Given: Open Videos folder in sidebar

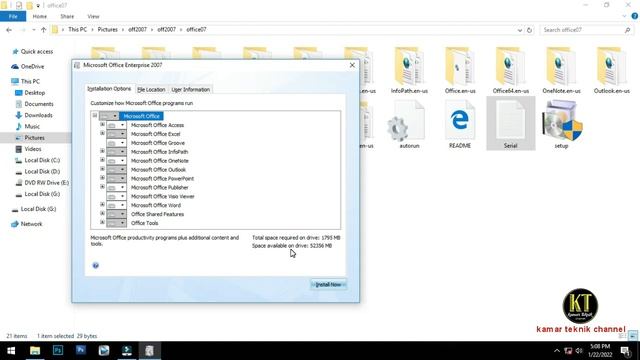Looking at the screenshot, I should pyautogui.click(x=33, y=149).
